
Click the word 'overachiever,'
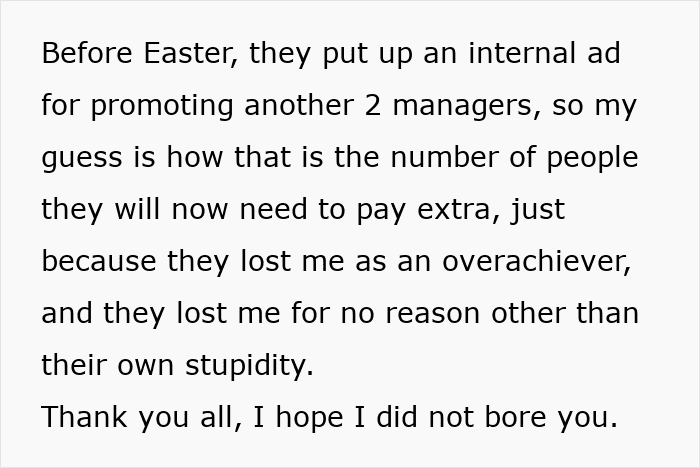(537, 261)
